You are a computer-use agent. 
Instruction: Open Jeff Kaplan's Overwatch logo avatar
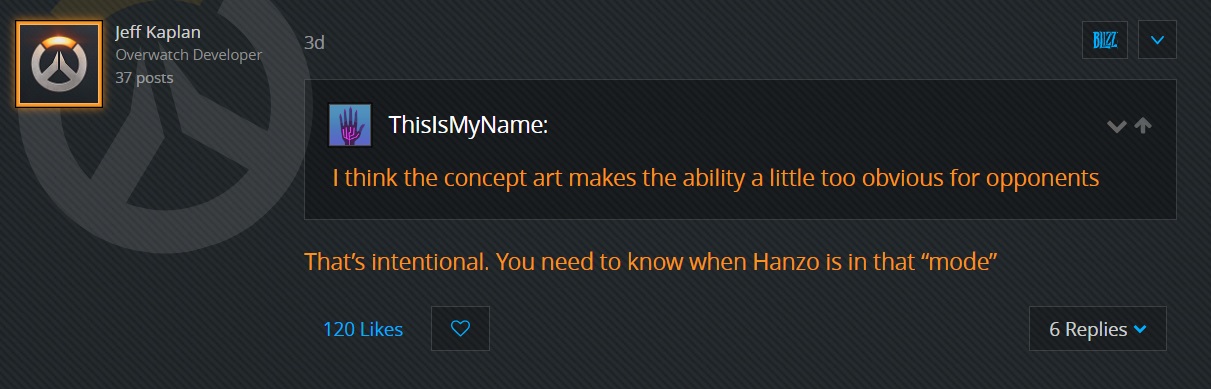click(x=59, y=65)
